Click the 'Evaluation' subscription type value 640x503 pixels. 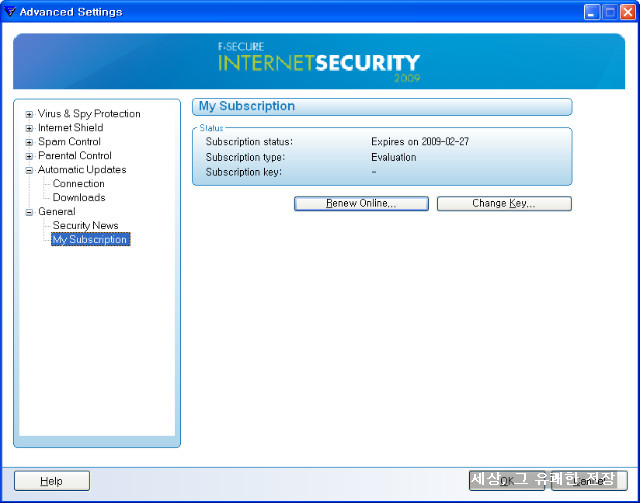tap(393, 157)
